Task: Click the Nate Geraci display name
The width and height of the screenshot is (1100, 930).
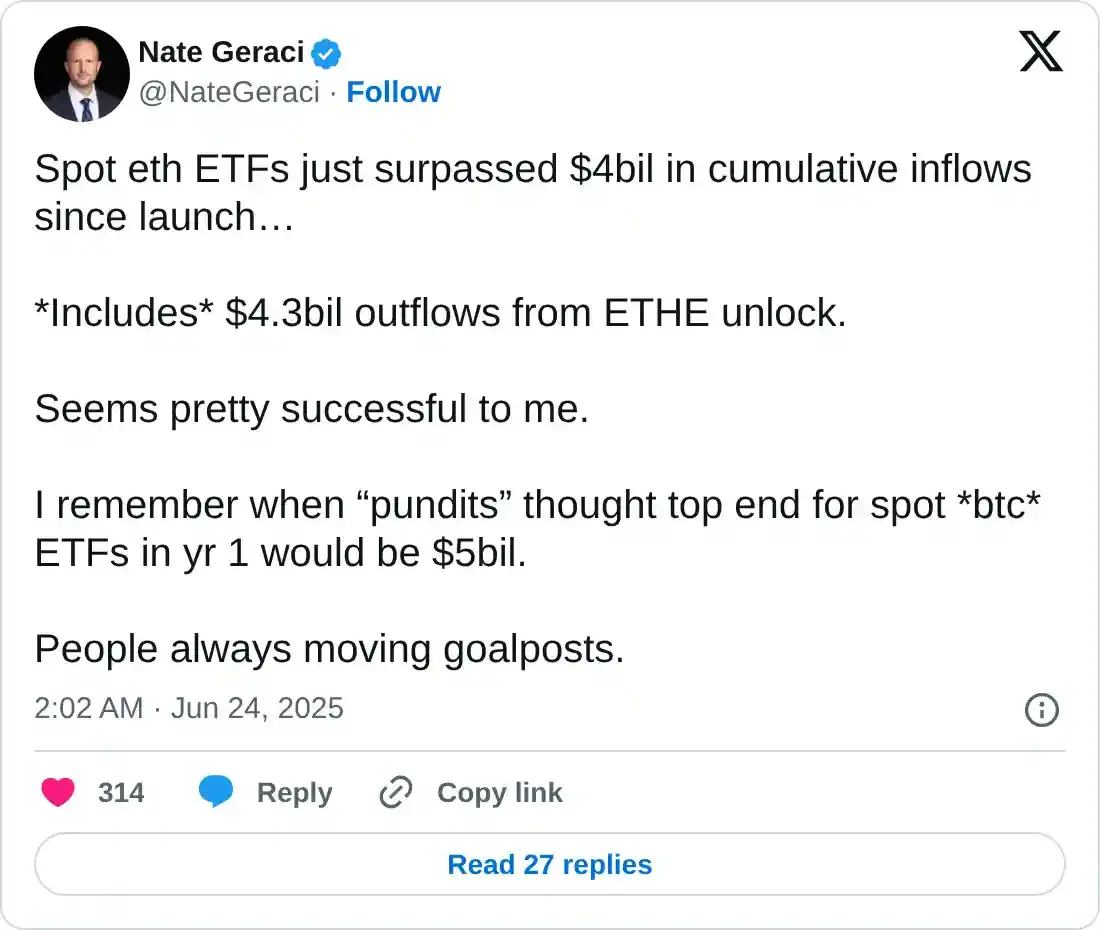Action: pyautogui.click(x=221, y=51)
